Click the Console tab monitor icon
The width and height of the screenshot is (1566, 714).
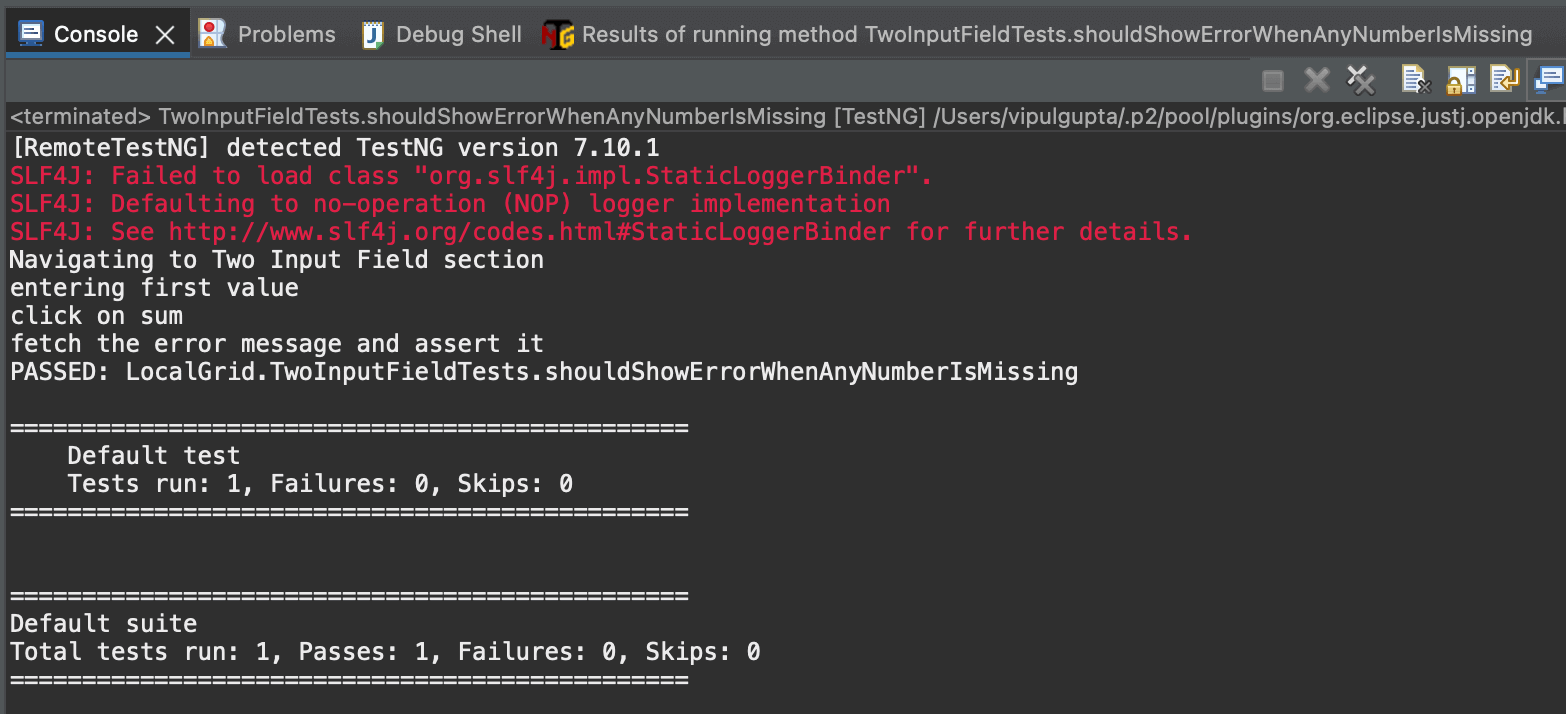pos(31,35)
